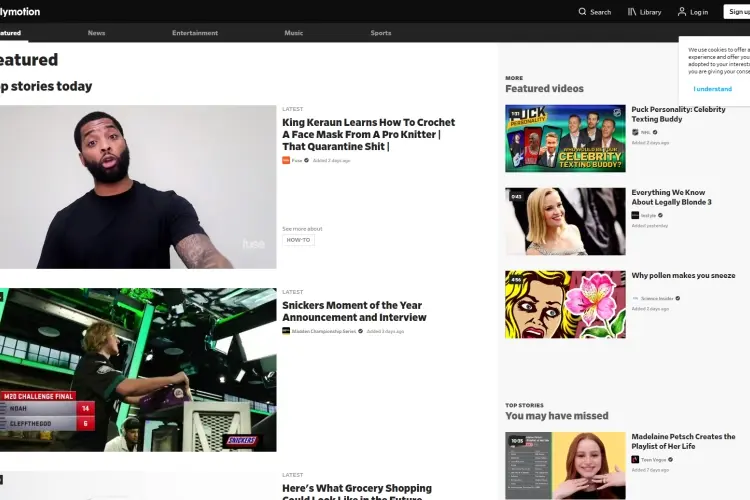
Task: Click the HOW-TO topic tag
Action: tap(298, 240)
